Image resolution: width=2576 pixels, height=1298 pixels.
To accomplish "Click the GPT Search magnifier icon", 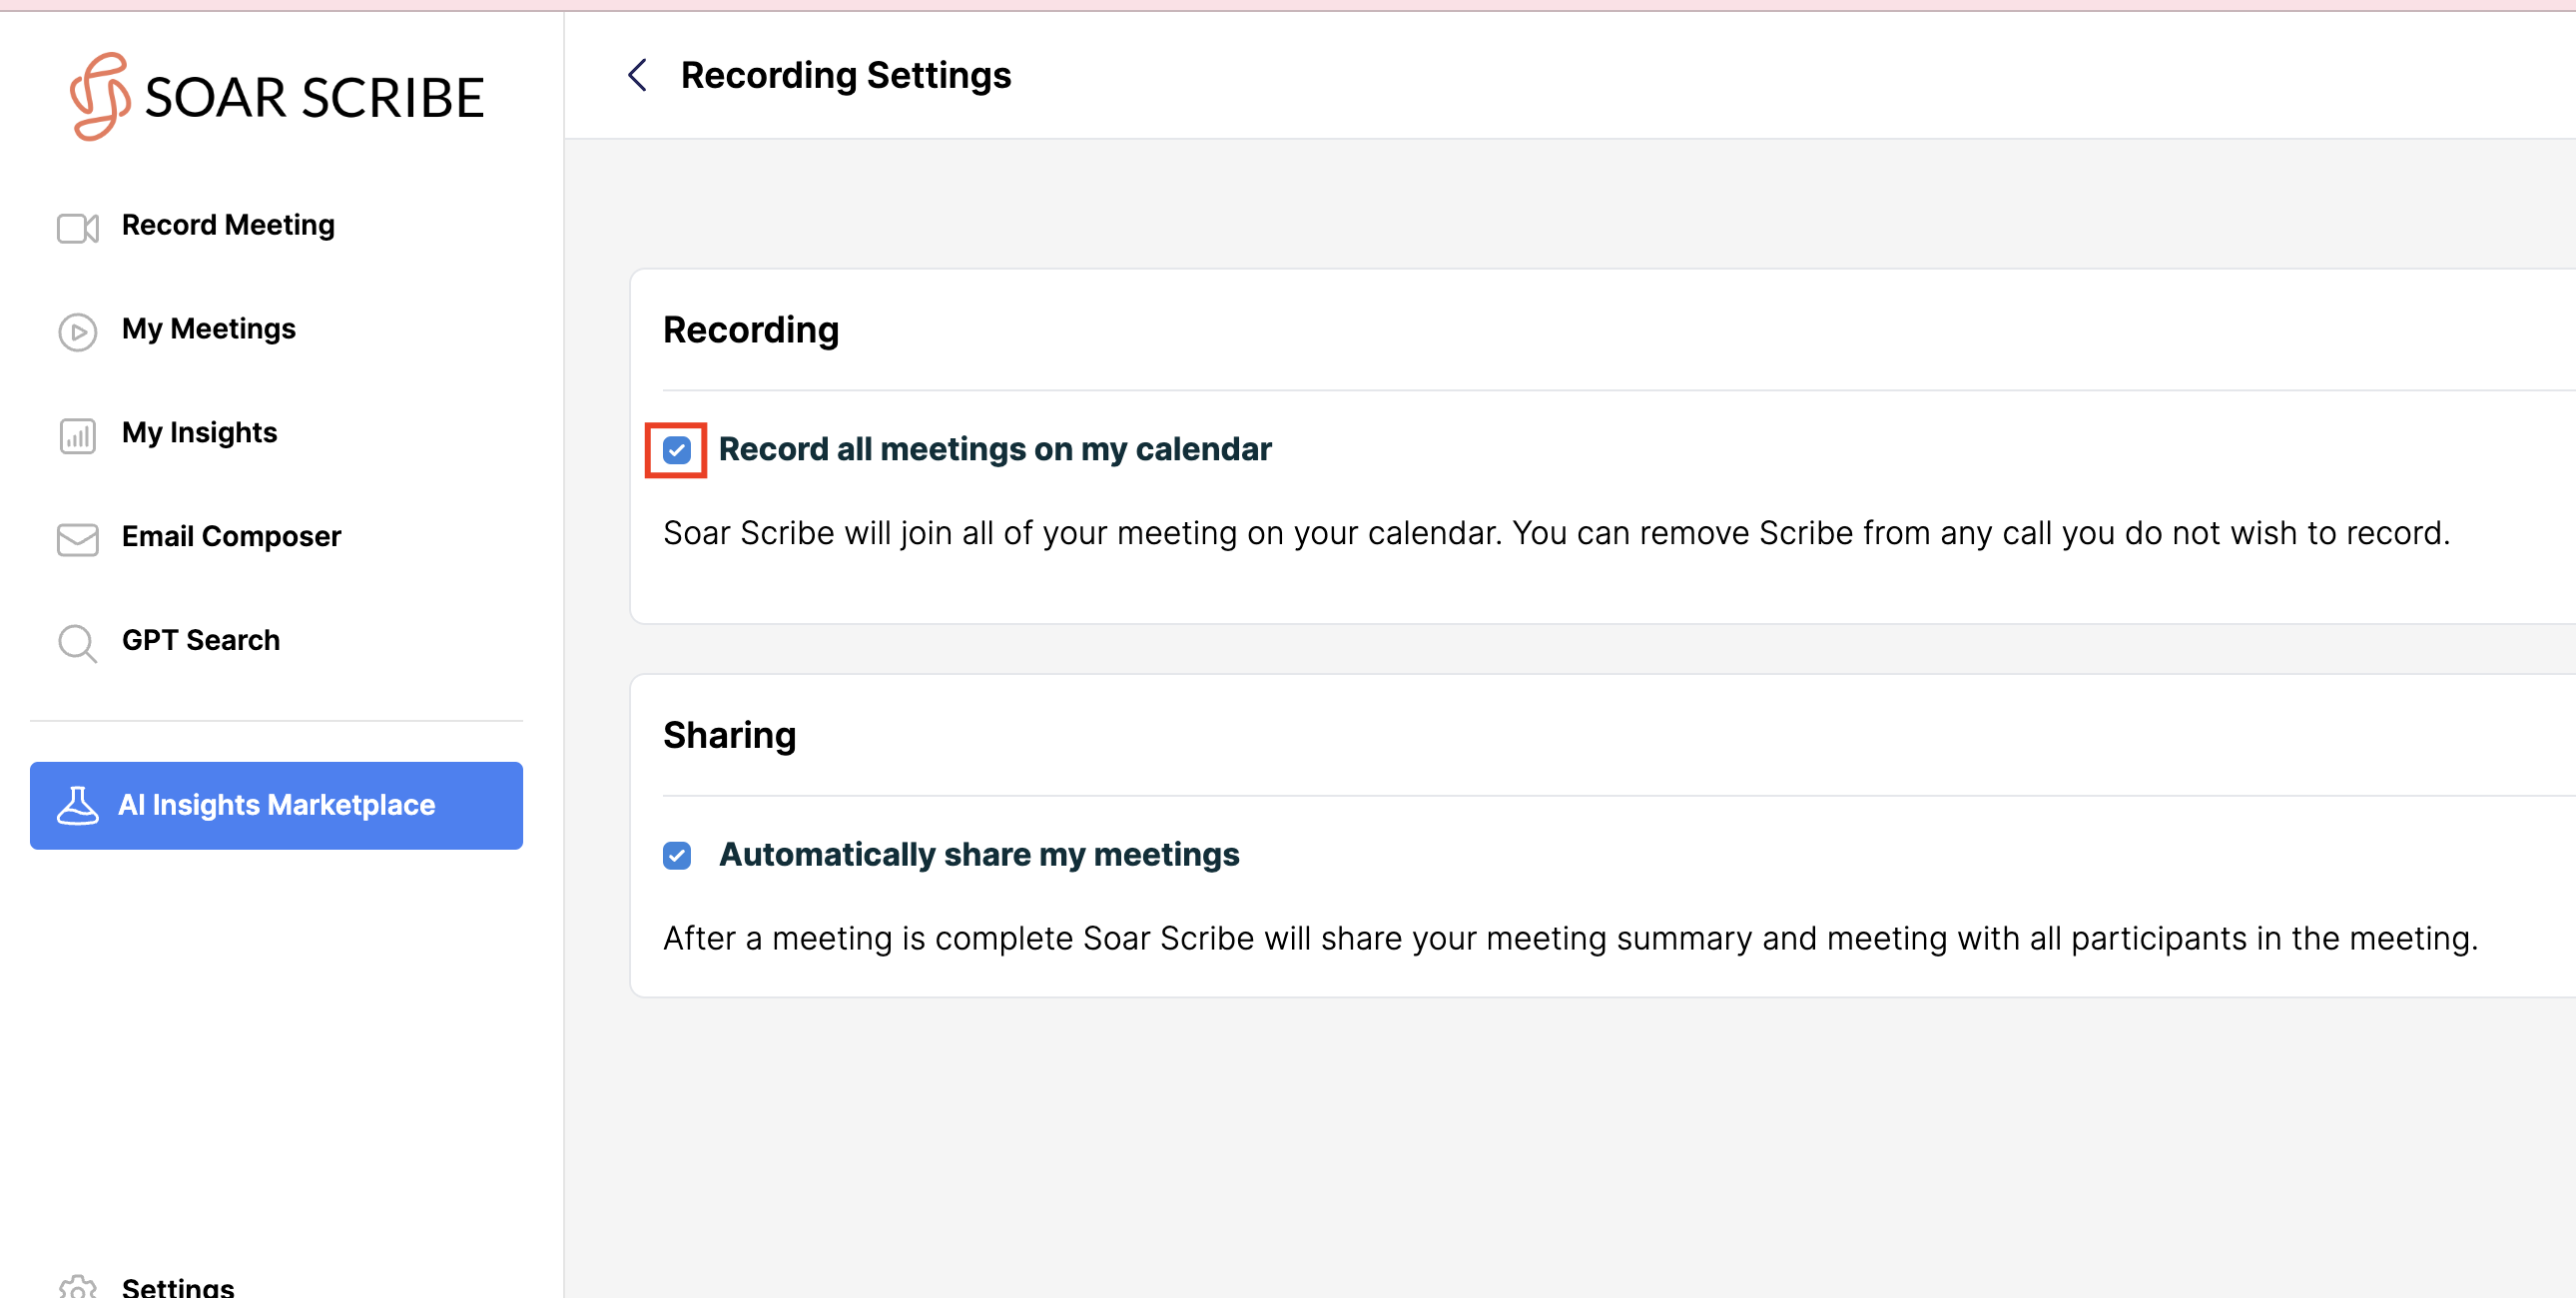I will (77, 642).
